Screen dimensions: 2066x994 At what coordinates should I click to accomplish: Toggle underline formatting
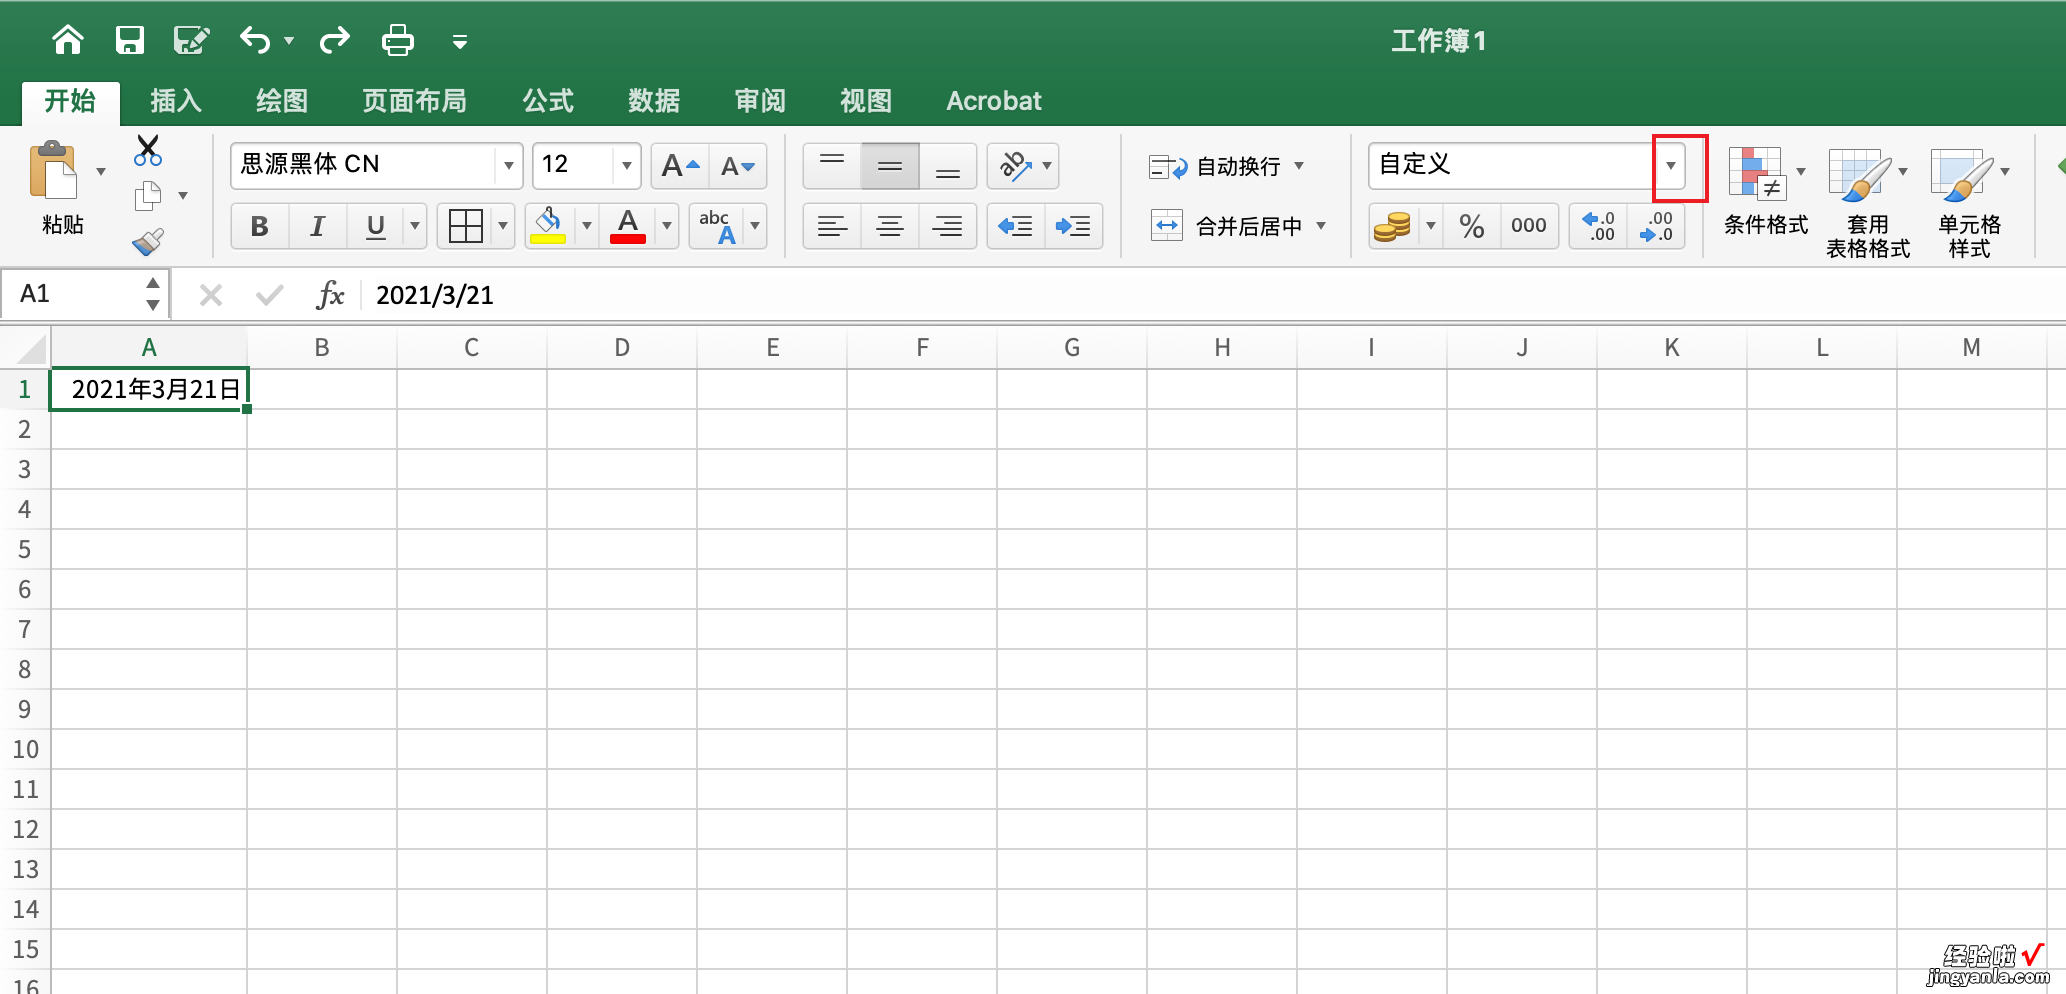(x=376, y=226)
